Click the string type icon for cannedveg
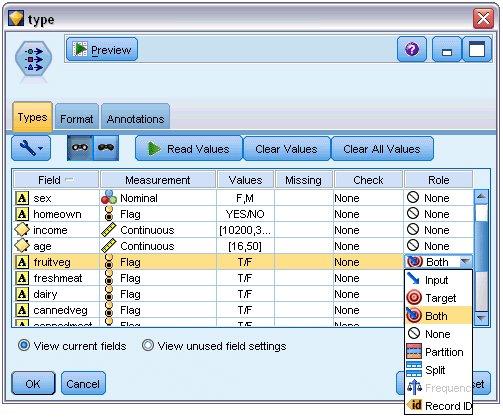The image size is (503, 418). click(22, 310)
